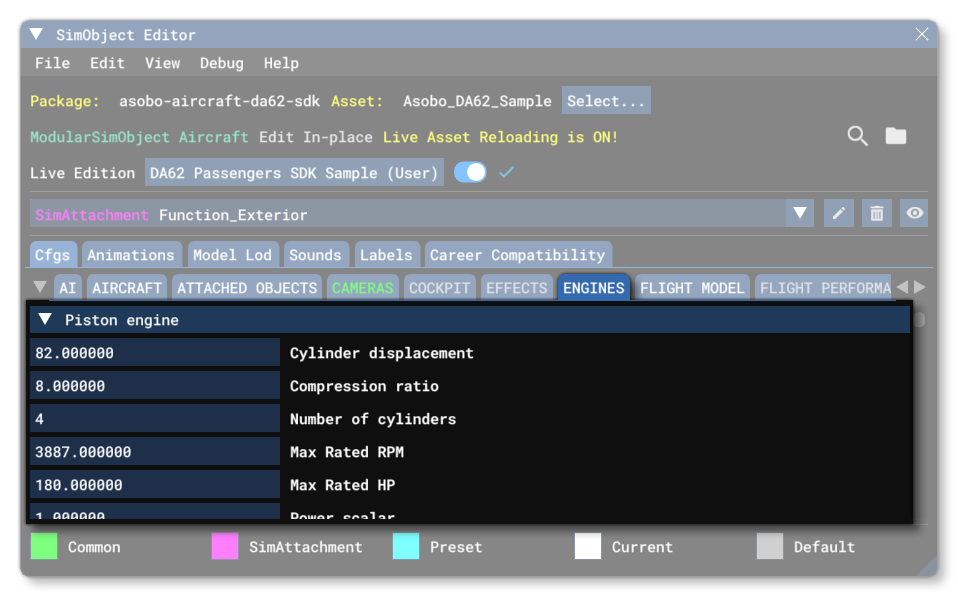
Task: Open the search tool in the header
Action: [x=857, y=136]
